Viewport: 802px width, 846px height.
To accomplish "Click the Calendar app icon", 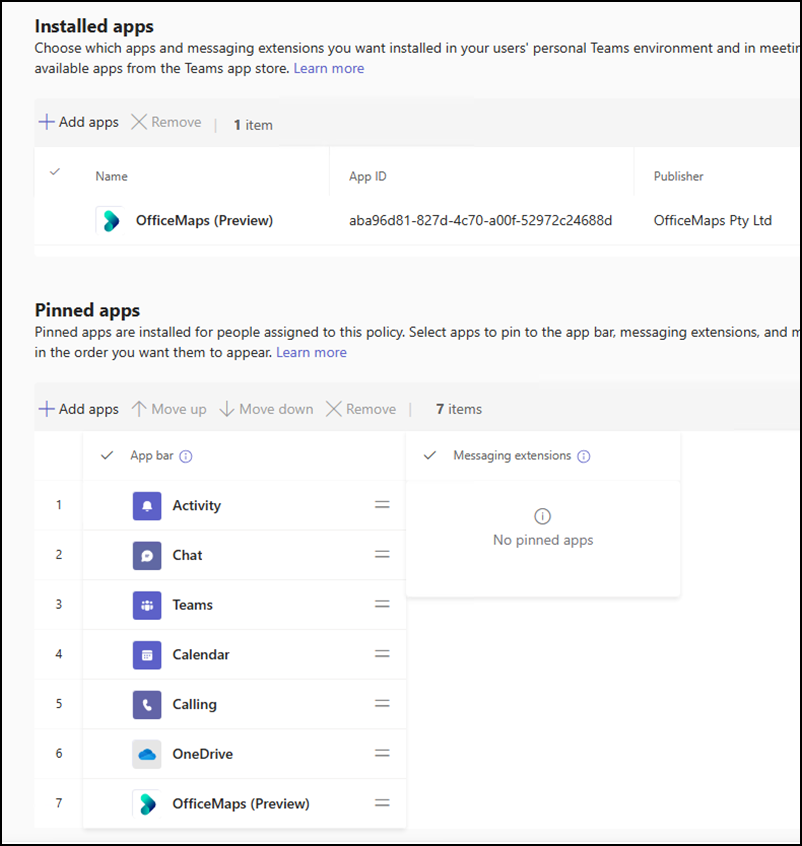I will click(x=147, y=654).
